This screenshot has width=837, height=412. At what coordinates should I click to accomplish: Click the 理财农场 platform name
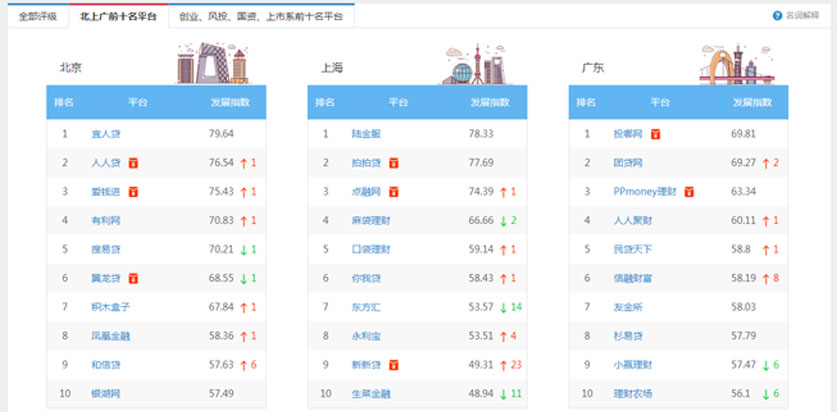click(633, 394)
